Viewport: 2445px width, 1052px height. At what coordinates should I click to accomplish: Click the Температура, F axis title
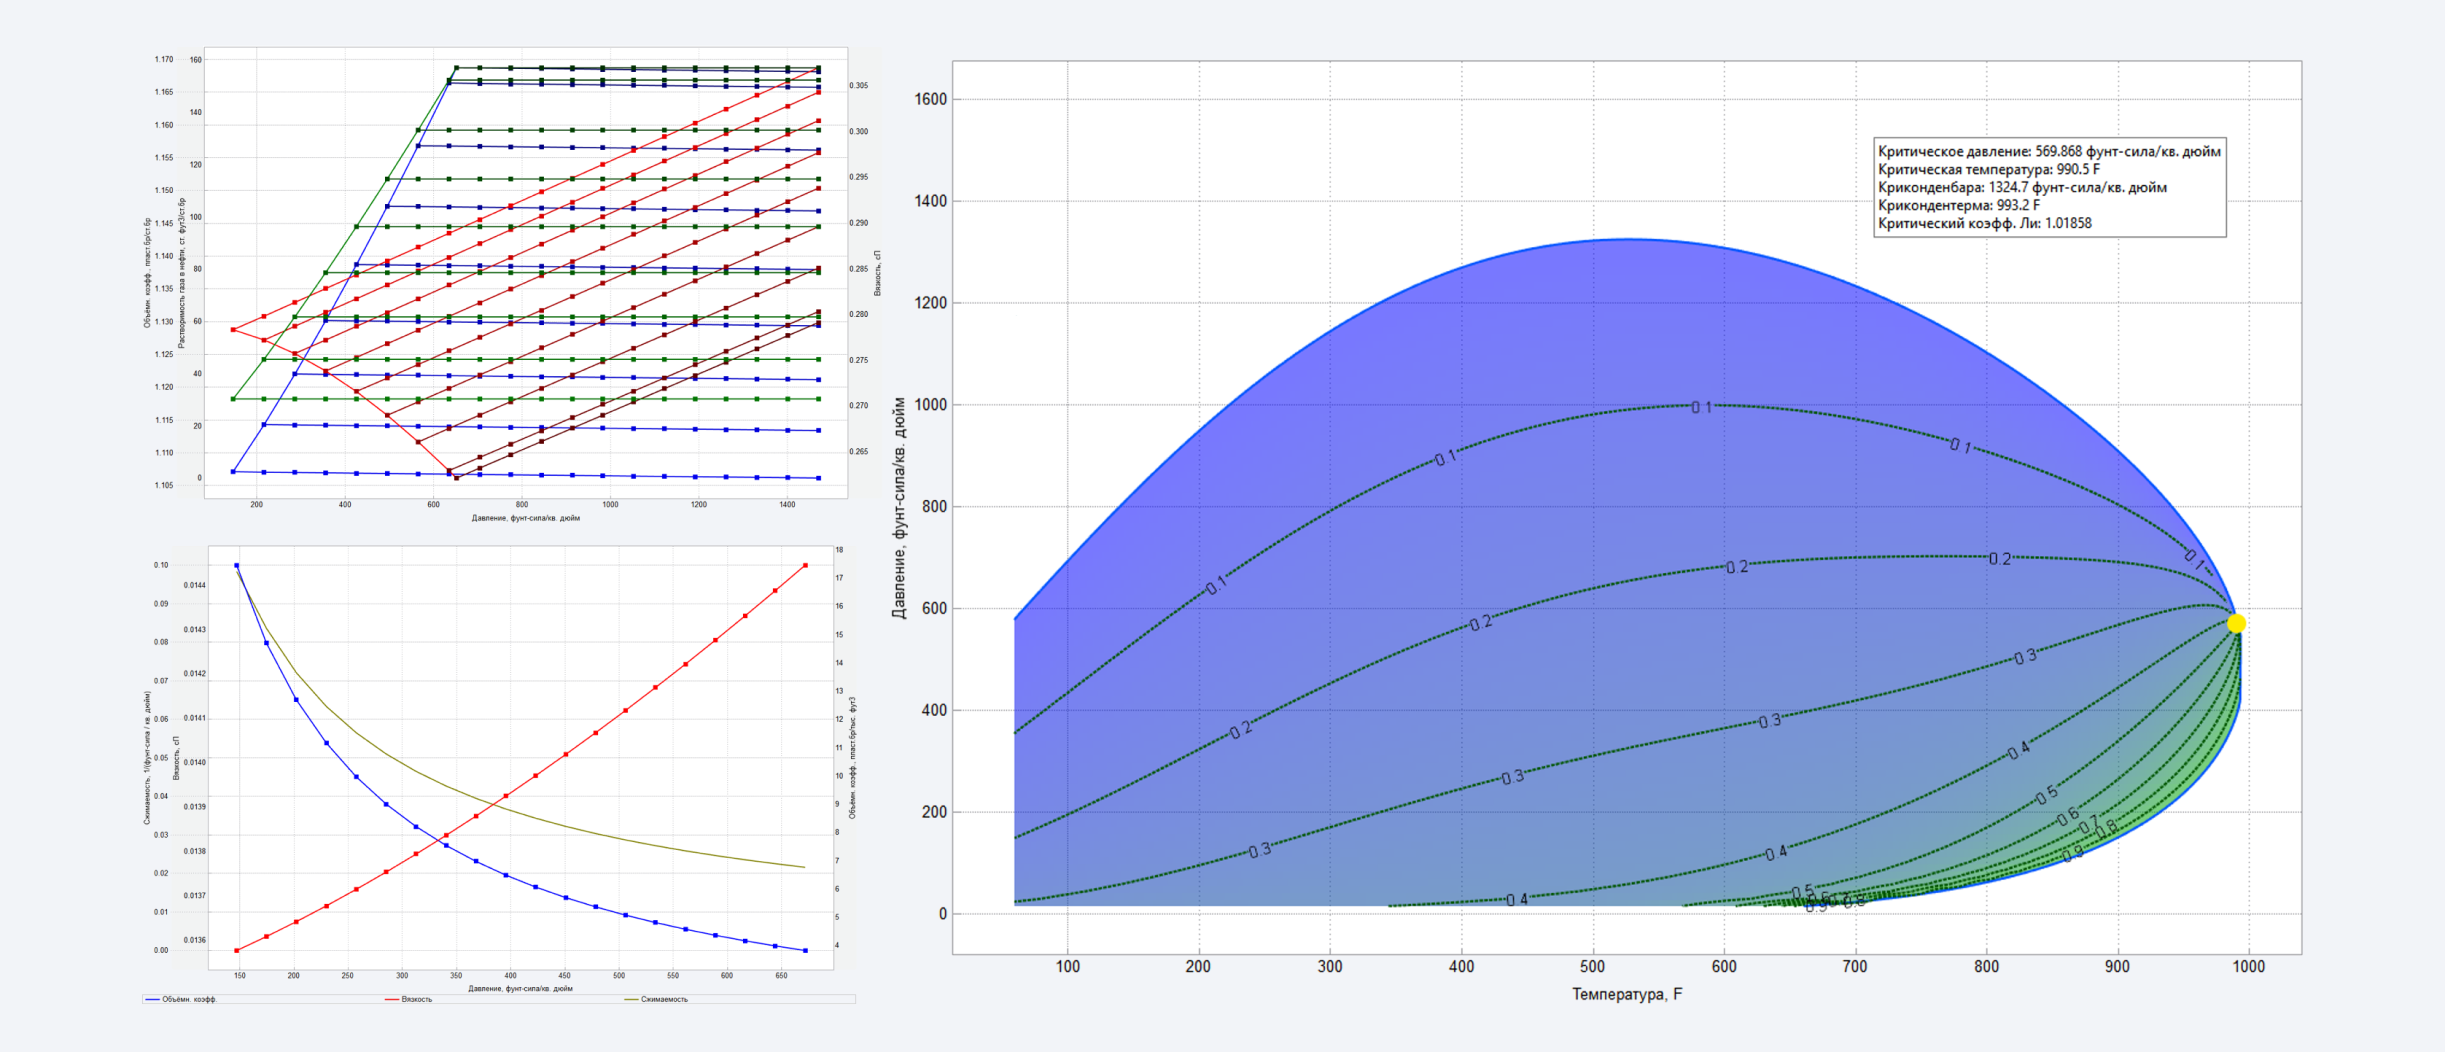[x=1627, y=994]
